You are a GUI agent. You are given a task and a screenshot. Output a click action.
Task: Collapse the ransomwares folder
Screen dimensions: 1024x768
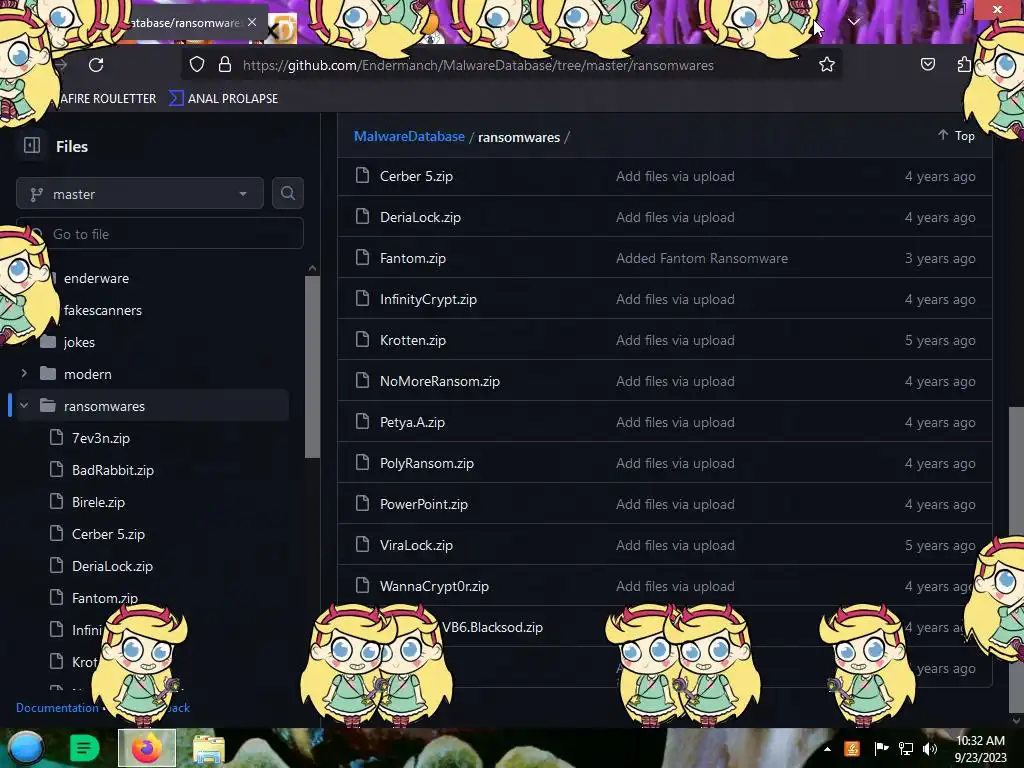[24, 406]
